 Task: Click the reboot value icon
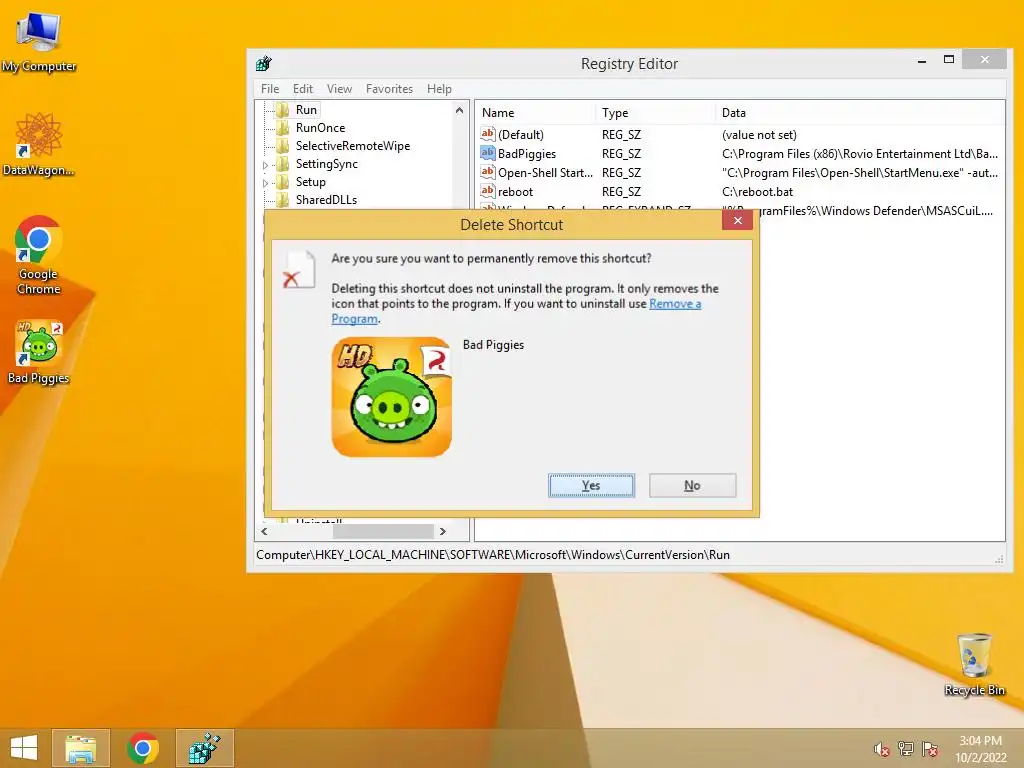point(488,191)
